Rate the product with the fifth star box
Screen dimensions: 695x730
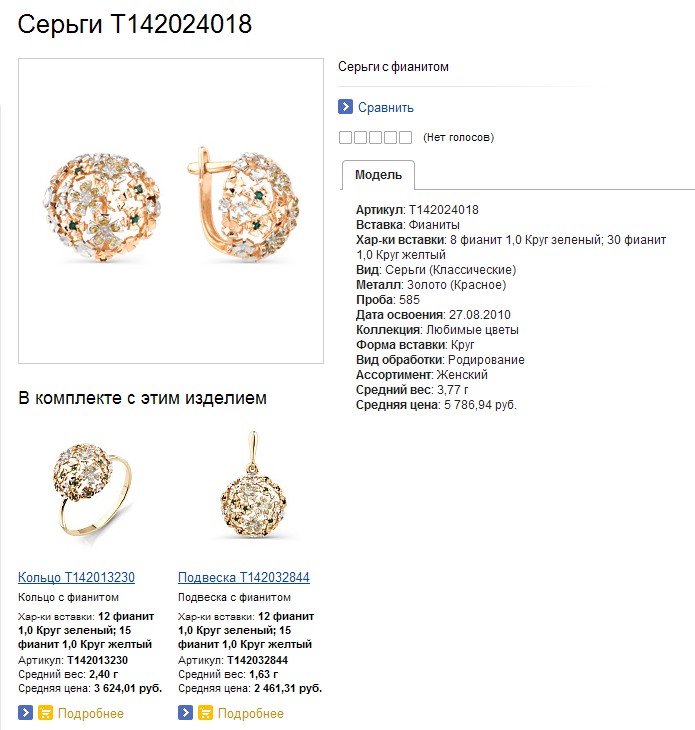point(405,137)
